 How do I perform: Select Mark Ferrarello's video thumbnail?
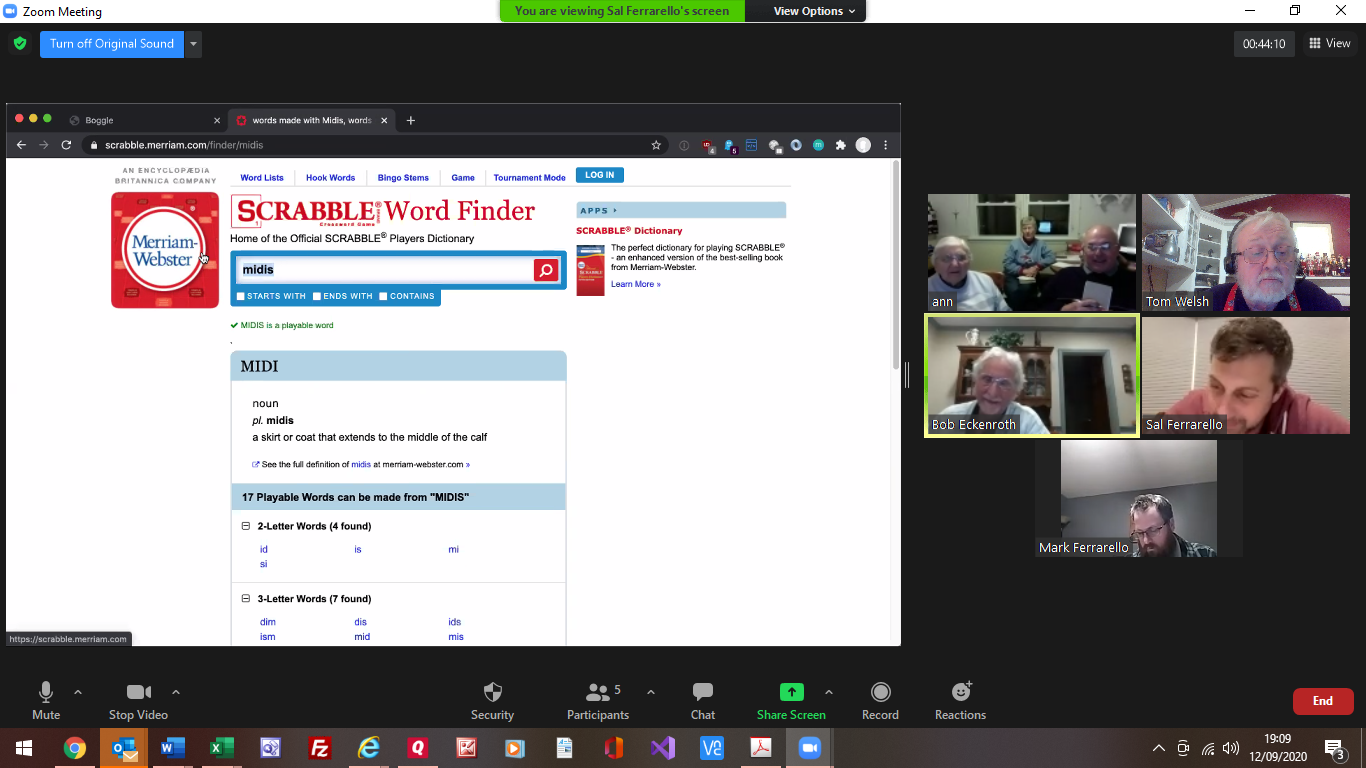pos(1139,498)
